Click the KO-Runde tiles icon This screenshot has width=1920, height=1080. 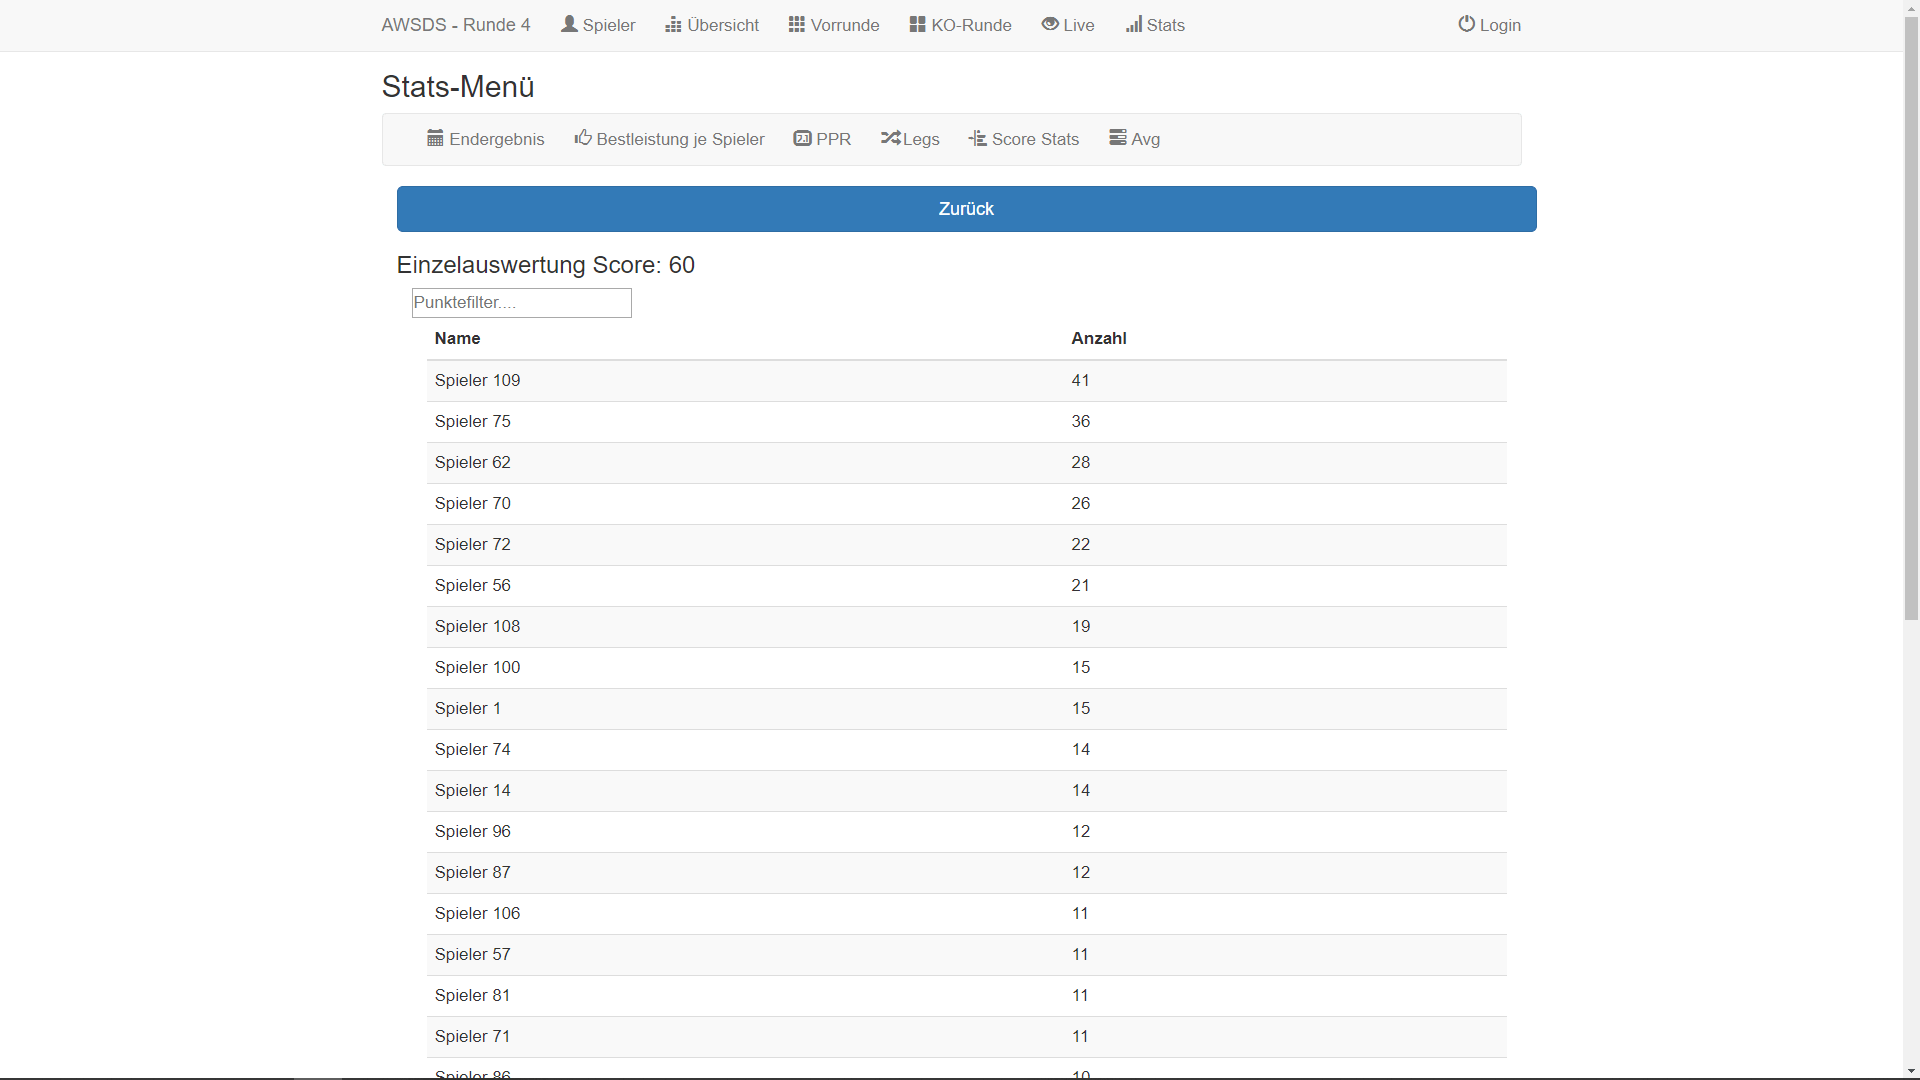(x=917, y=24)
